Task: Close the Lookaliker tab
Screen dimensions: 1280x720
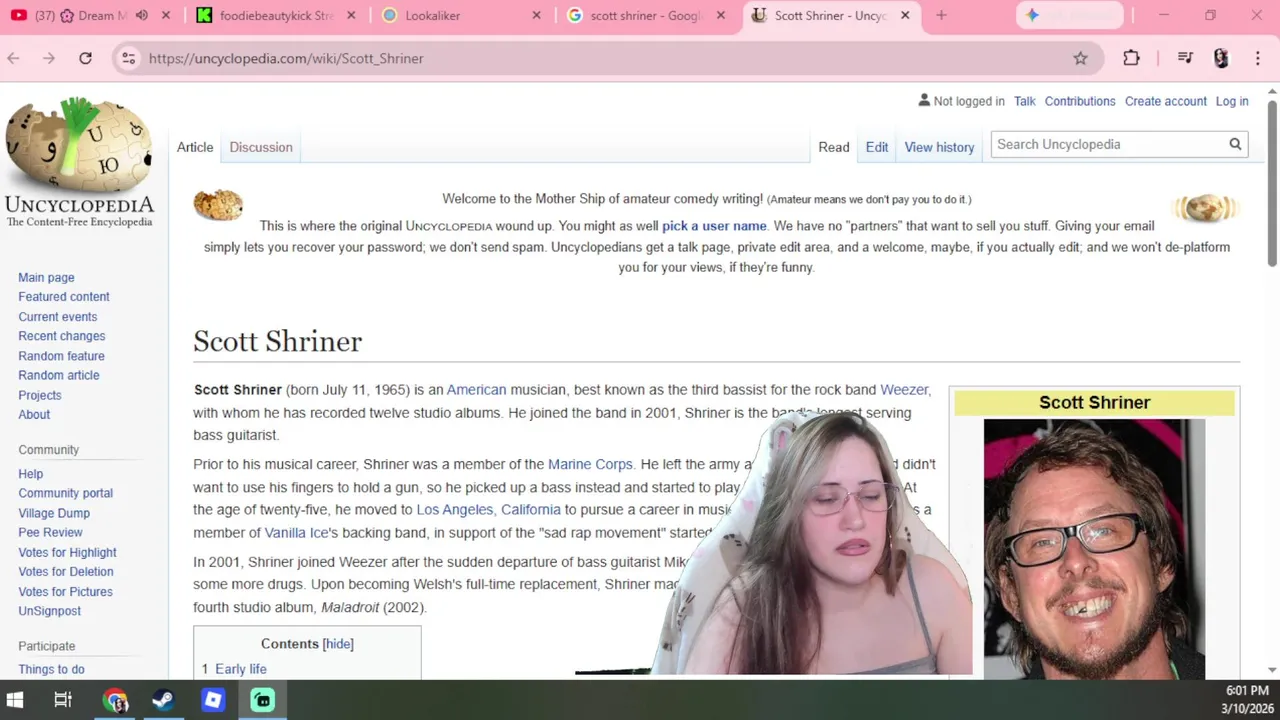Action: point(536,15)
